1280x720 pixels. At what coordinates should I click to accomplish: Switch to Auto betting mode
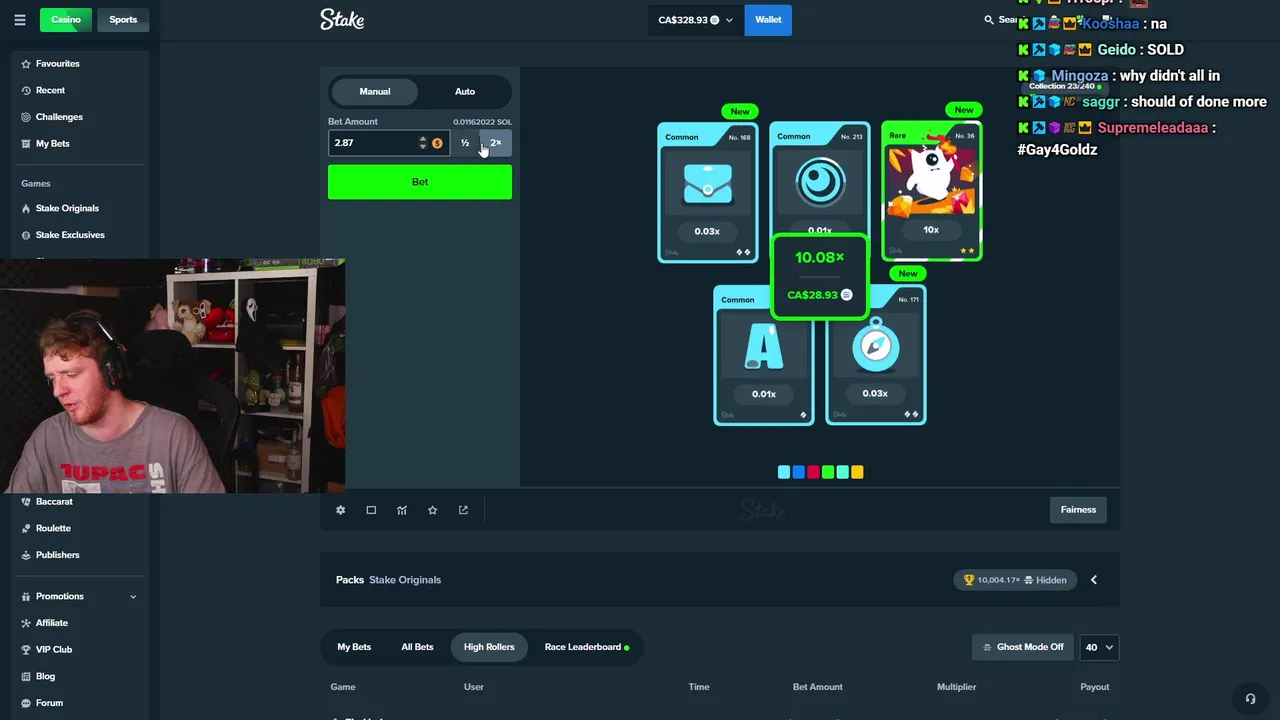point(465,92)
